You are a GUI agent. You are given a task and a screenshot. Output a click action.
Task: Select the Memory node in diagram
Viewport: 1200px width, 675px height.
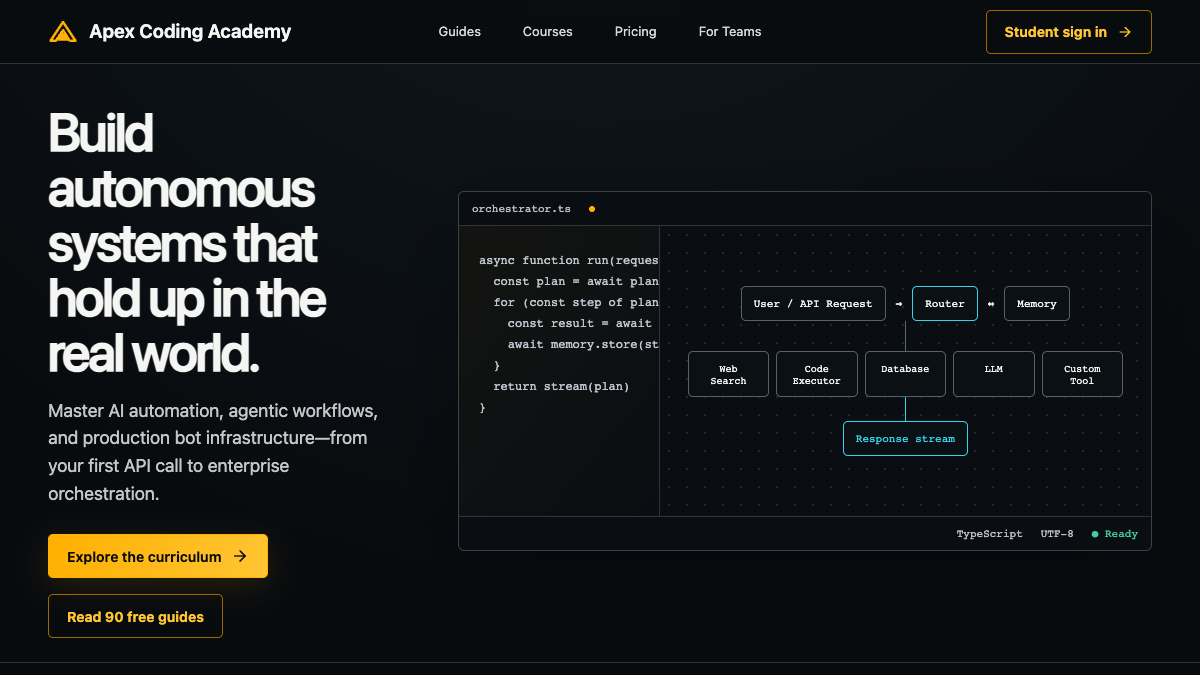pyautogui.click(x=1037, y=304)
